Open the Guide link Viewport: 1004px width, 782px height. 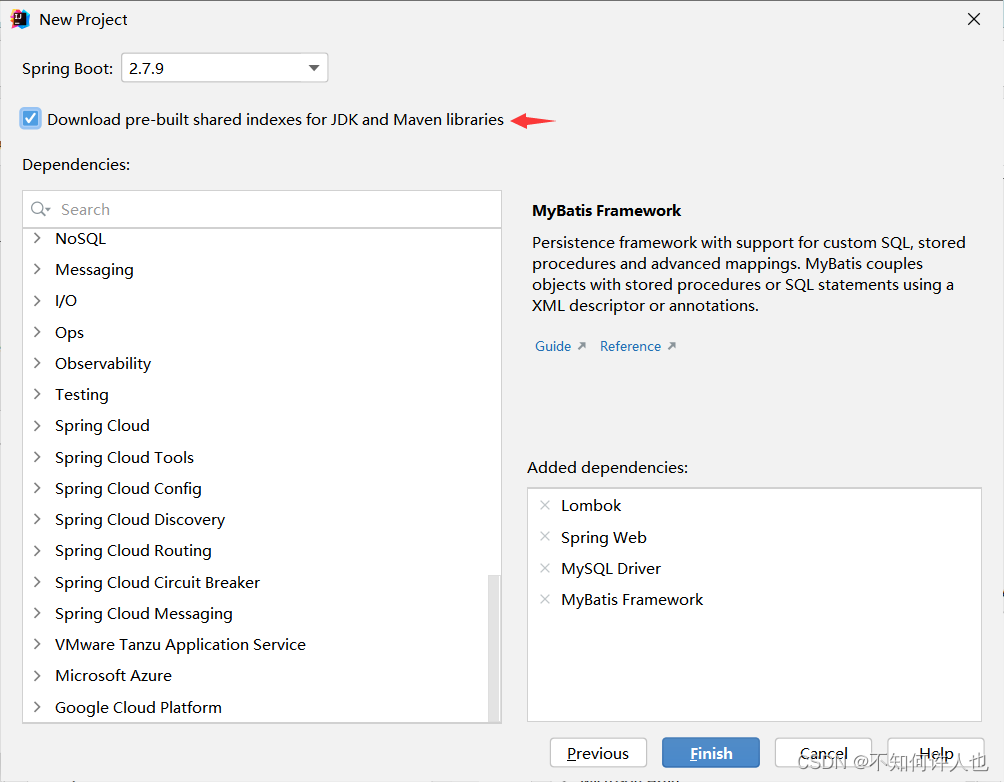click(552, 345)
